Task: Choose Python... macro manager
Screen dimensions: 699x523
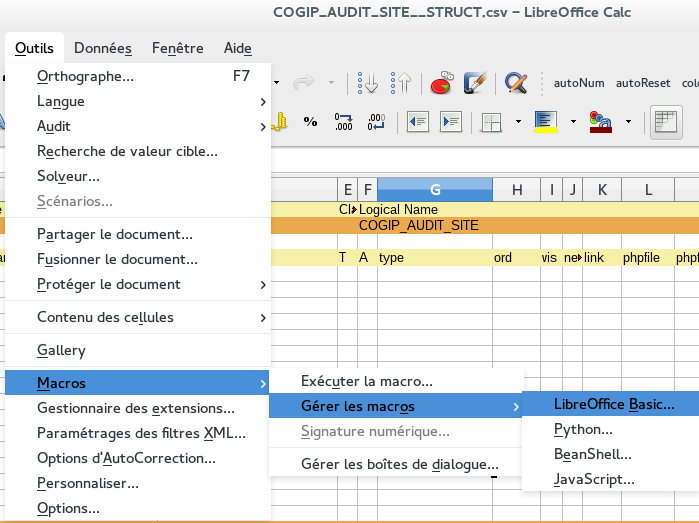Action: pos(611,429)
